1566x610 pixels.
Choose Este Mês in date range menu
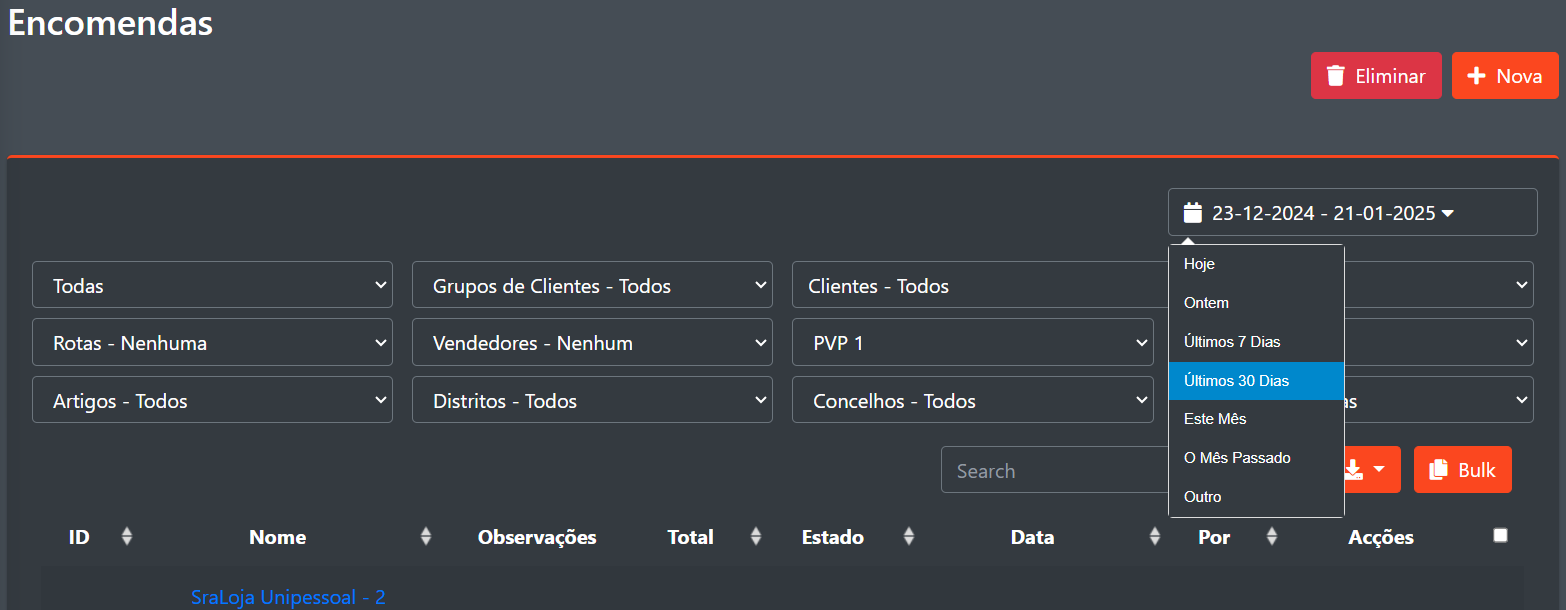point(1215,419)
